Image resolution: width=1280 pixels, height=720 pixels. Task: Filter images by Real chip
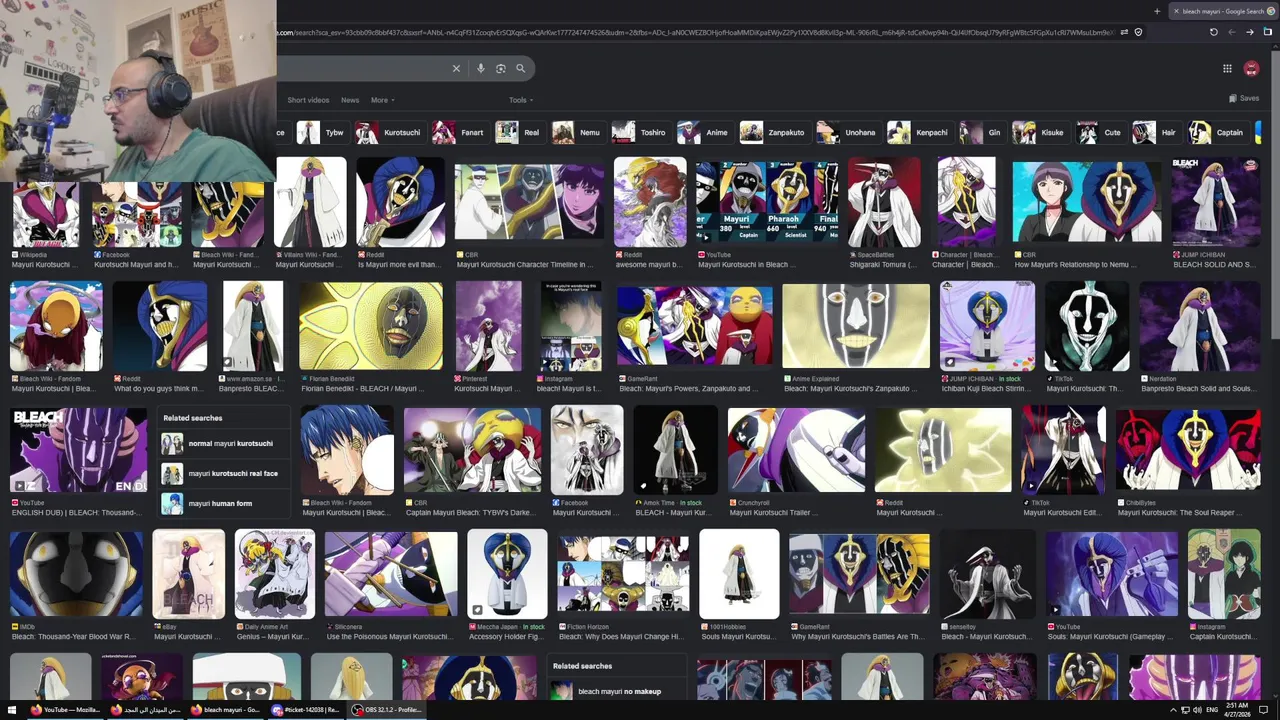[x=520, y=132]
